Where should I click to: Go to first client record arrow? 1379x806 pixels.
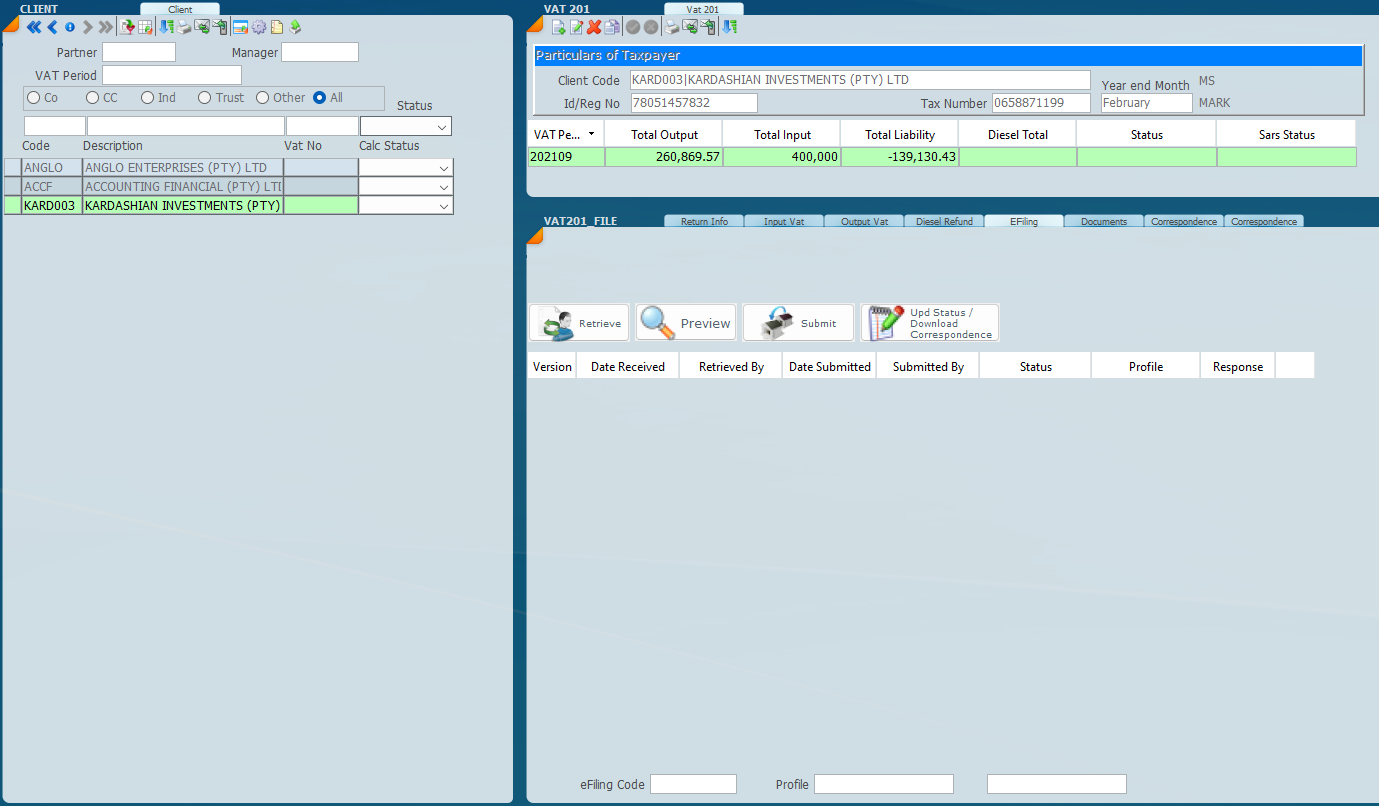[34, 27]
